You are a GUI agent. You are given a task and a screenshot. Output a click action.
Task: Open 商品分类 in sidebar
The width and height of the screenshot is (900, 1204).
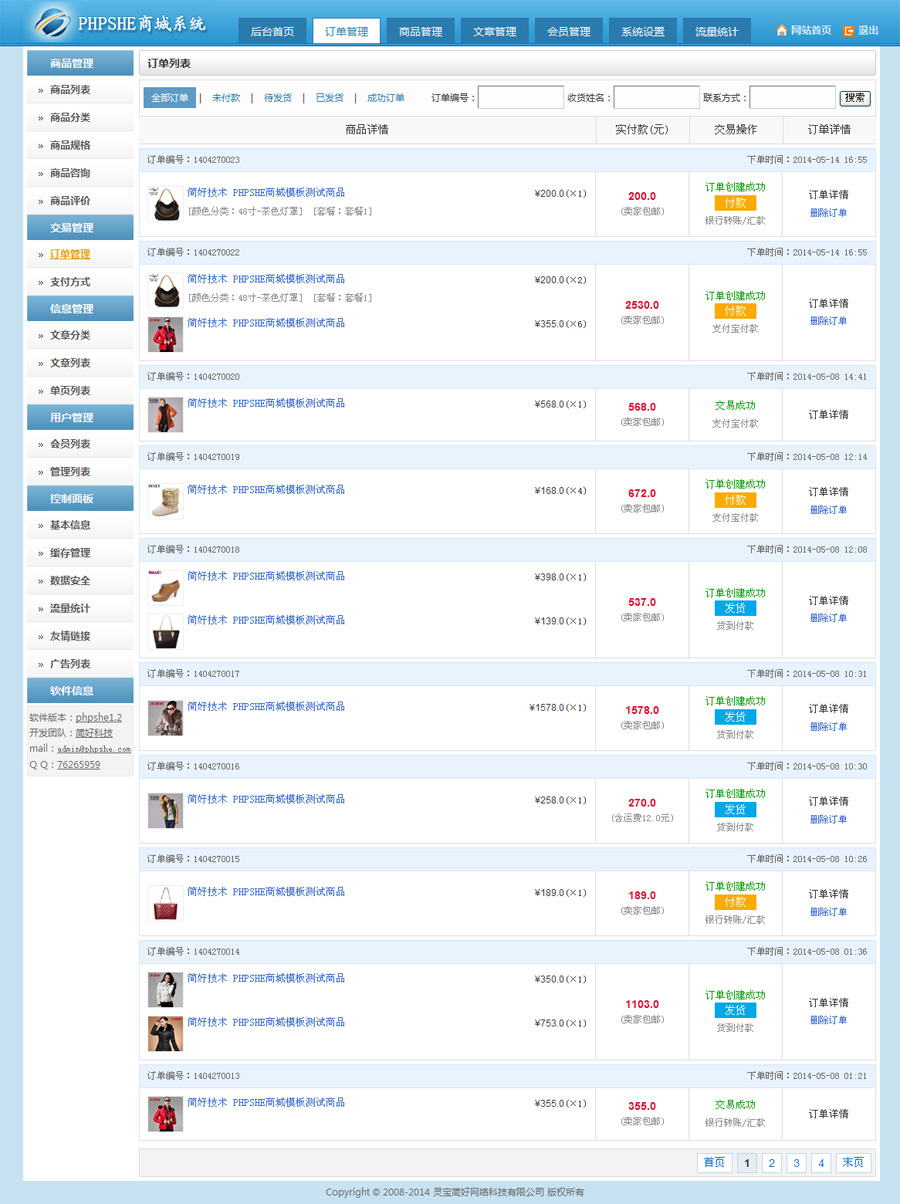(70, 118)
